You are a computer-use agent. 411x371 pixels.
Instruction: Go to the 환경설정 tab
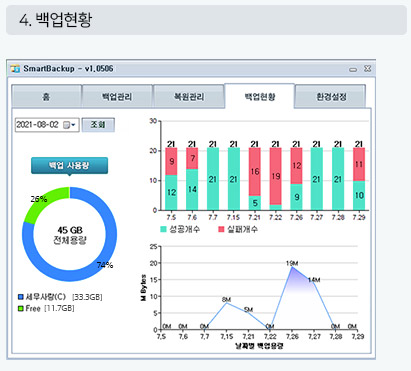[x=331, y=97]
